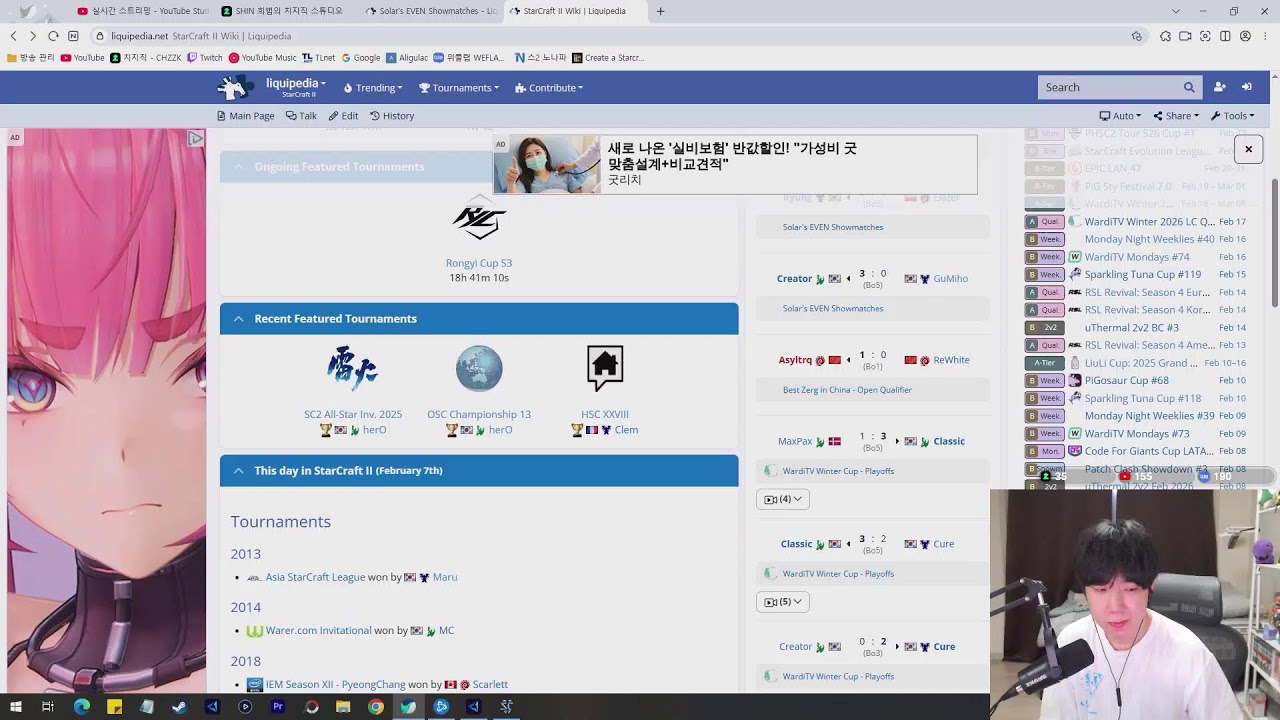Open the Tools dropdown
This screenshot has width=1280, height=720.
[x=1232, y=116]
